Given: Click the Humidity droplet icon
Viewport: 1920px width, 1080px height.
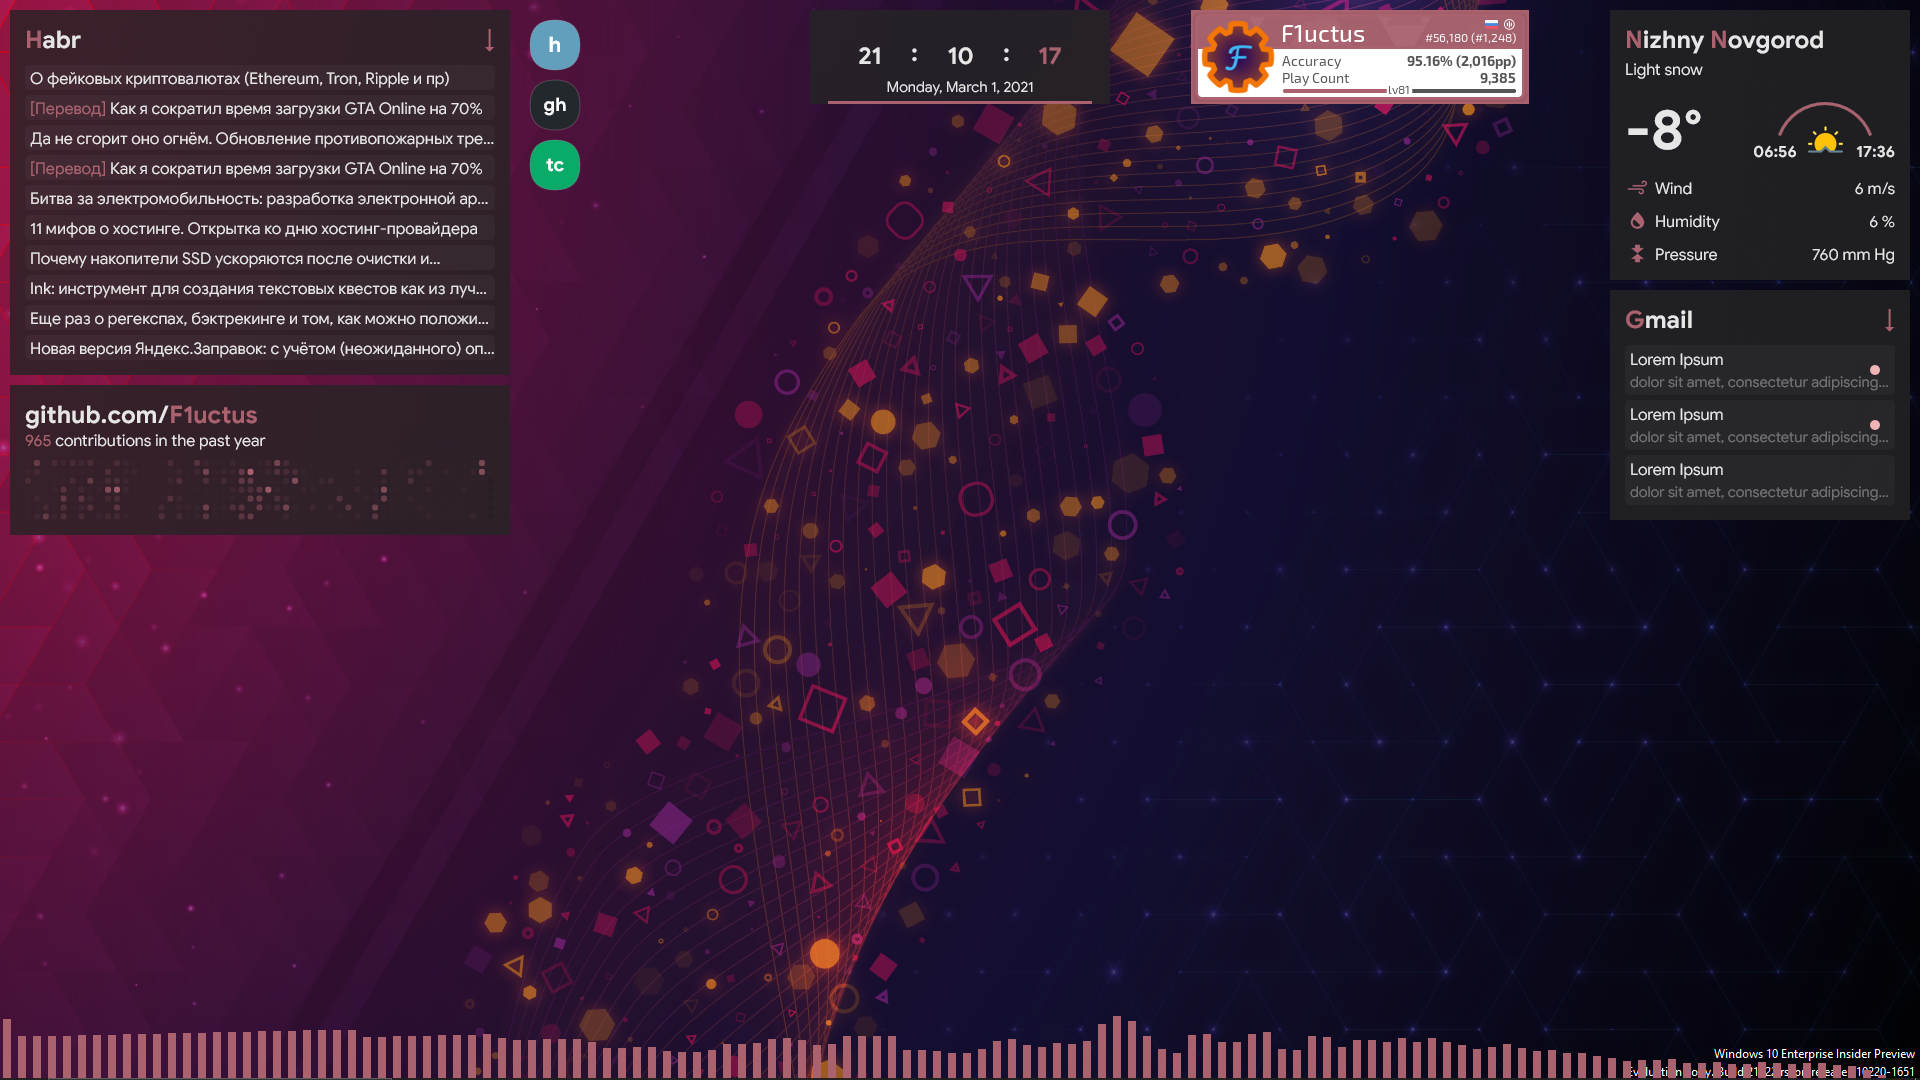Looking at the screenshot, I should coord(1637,221).
